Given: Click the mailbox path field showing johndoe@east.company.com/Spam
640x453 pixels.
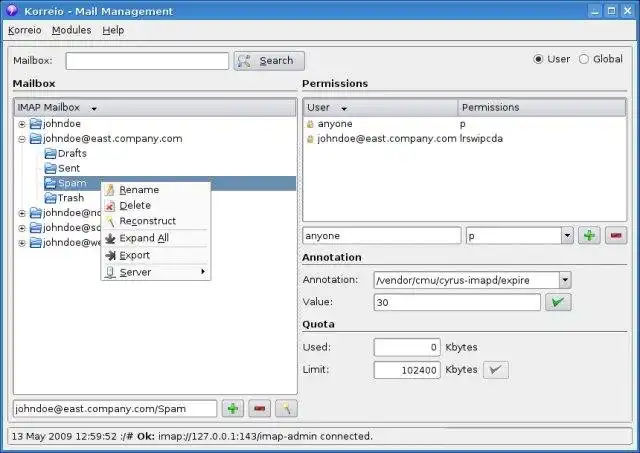Looking at the screenshot, I should (115, 409).
